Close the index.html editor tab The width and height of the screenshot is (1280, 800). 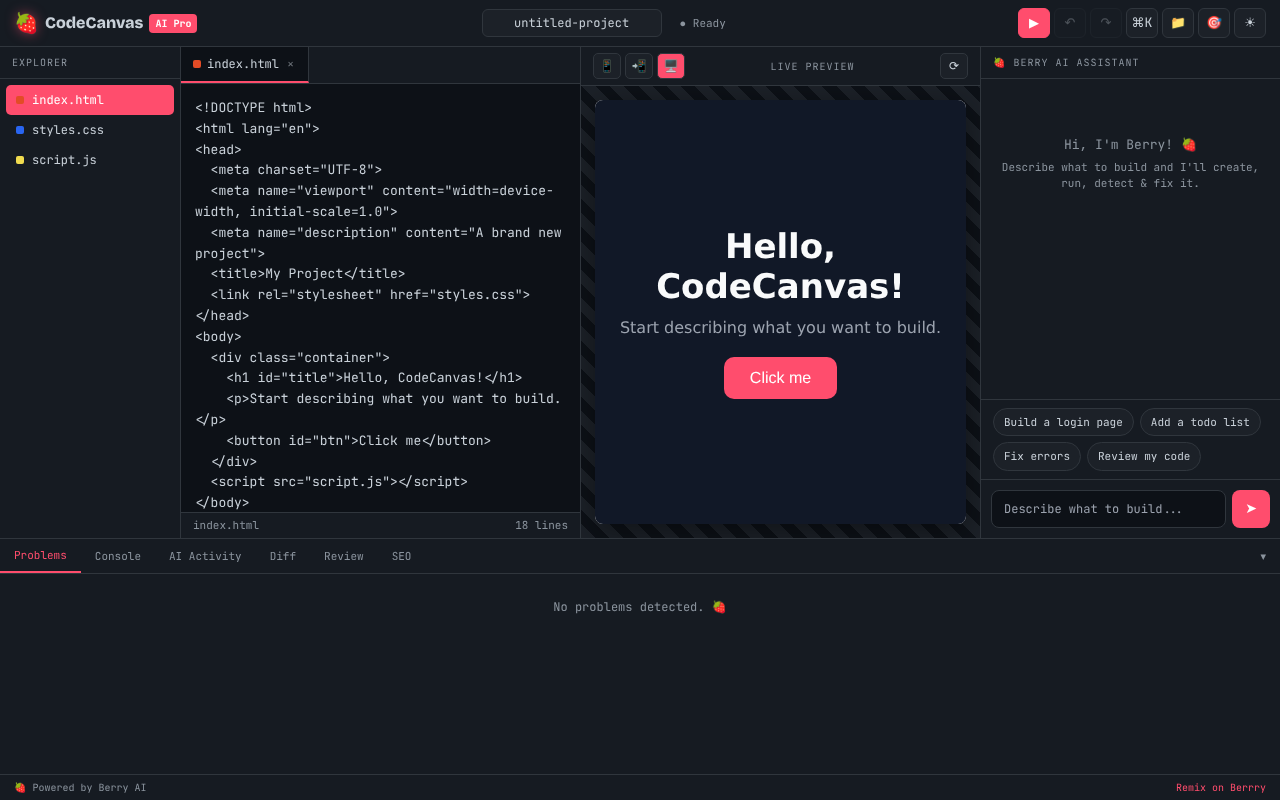[x=291, y=64]
